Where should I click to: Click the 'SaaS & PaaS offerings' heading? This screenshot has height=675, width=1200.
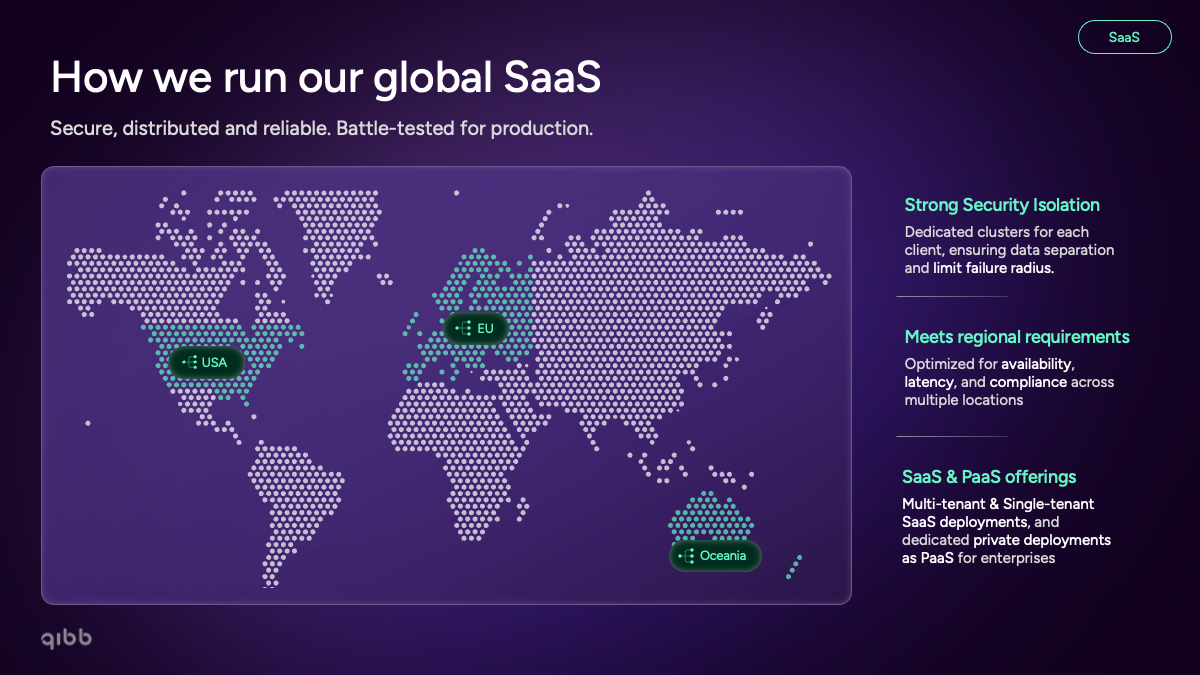989,477
